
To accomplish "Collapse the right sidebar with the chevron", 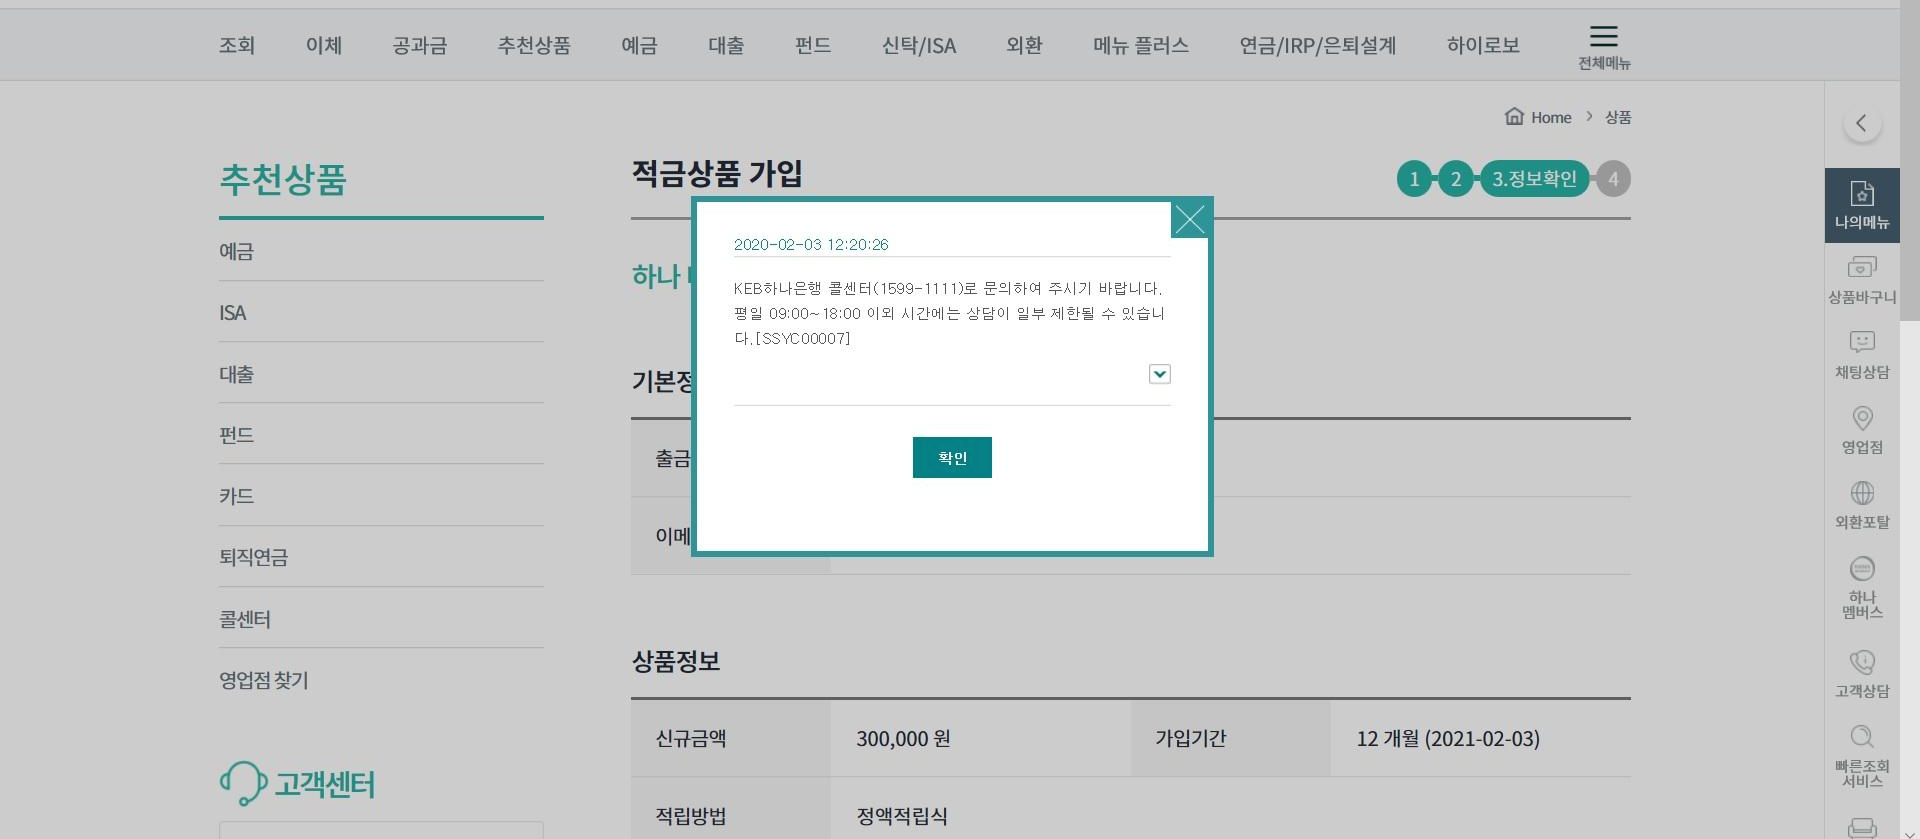I will tap(1862, 123).
